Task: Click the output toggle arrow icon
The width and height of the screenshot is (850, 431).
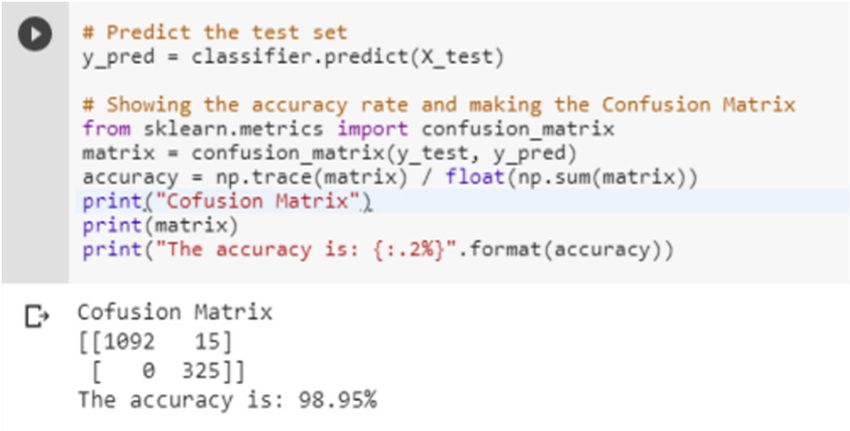Action: pyautogui.click(x=37, y=317)
